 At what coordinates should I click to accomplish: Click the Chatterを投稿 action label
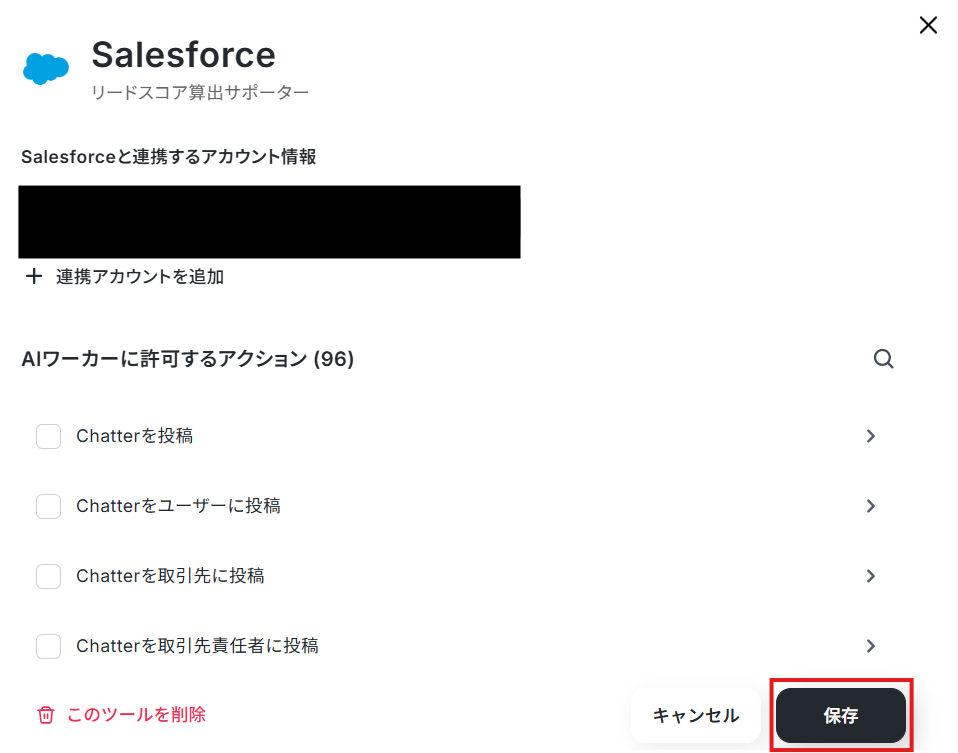click(x=134, y=436)
